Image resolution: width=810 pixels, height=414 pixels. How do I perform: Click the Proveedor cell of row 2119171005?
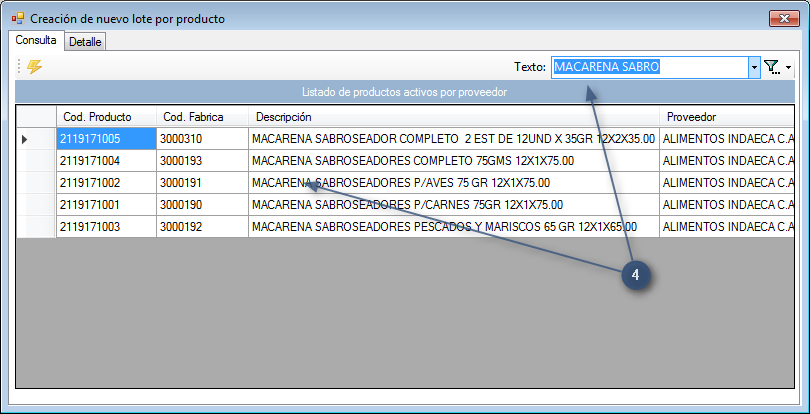pyautogui.click(x=727, y=139)
